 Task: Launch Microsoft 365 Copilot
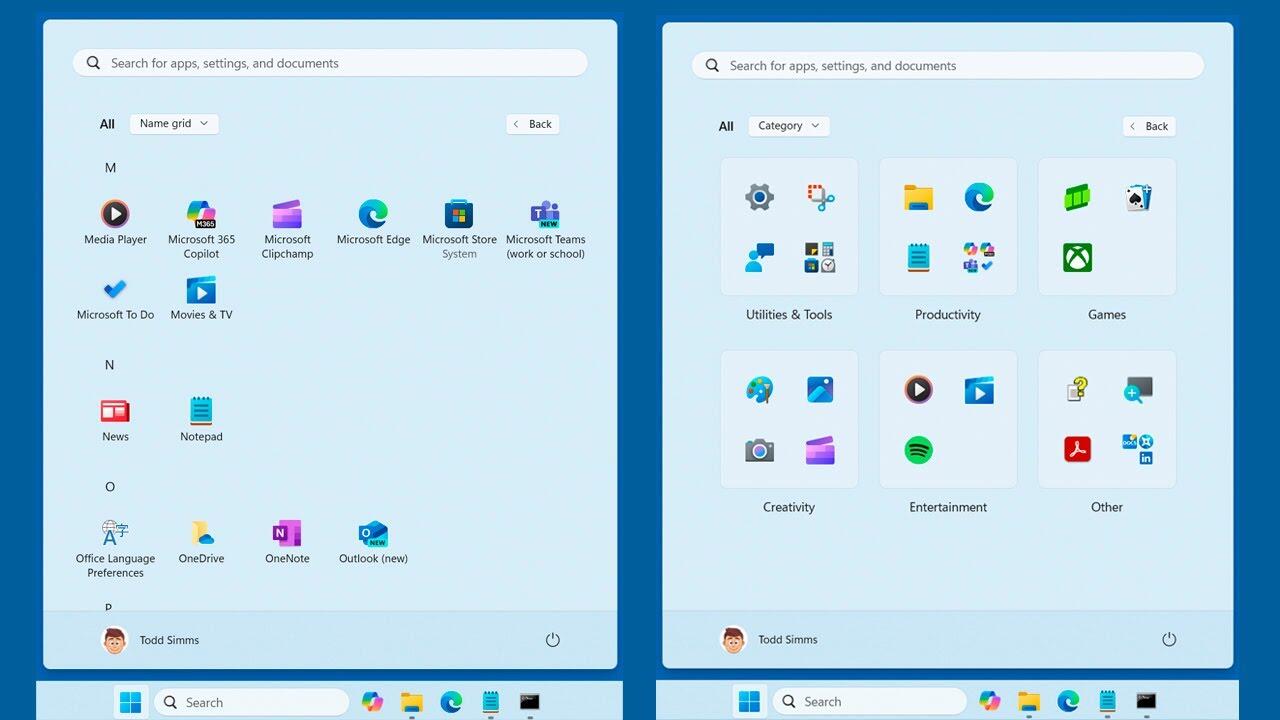[201, 229]
